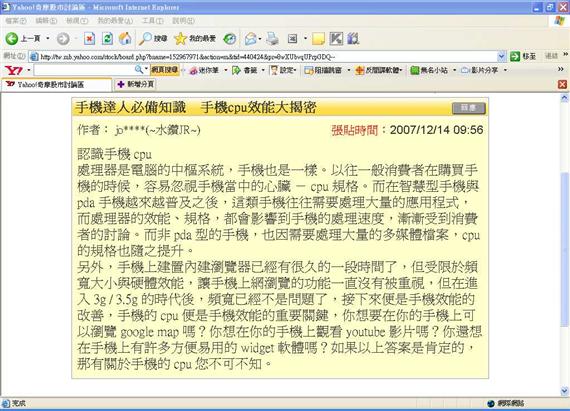Click the Yahoo Y! logo on toolbar
The width and height of the screenshot is (570, 411).
coord(15,70)
